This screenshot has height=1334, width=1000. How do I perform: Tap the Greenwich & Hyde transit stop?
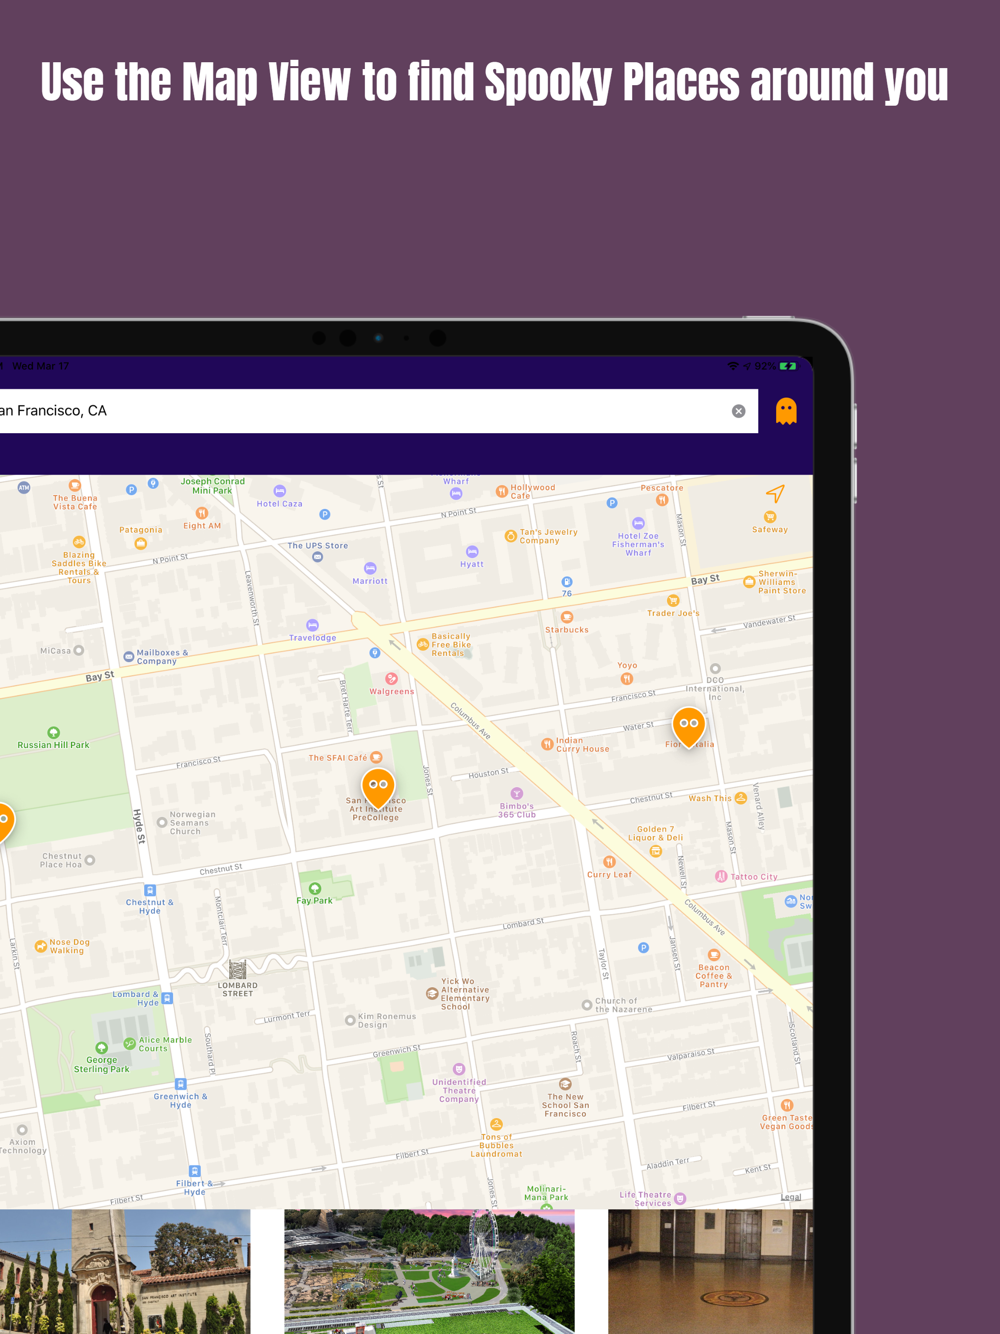coord(180,1084)
